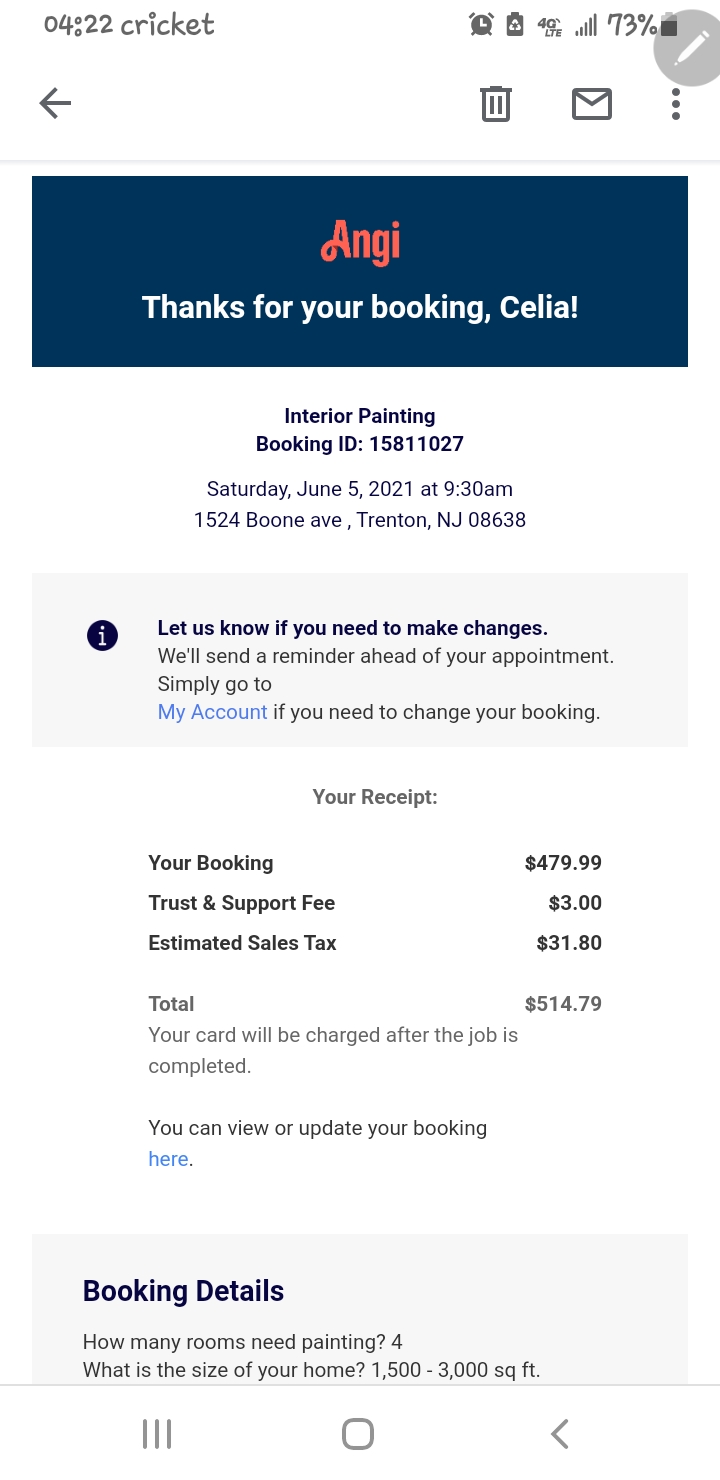
Task: Tap the 'Thanks for your booking' banner
Action: coord(360,307)
